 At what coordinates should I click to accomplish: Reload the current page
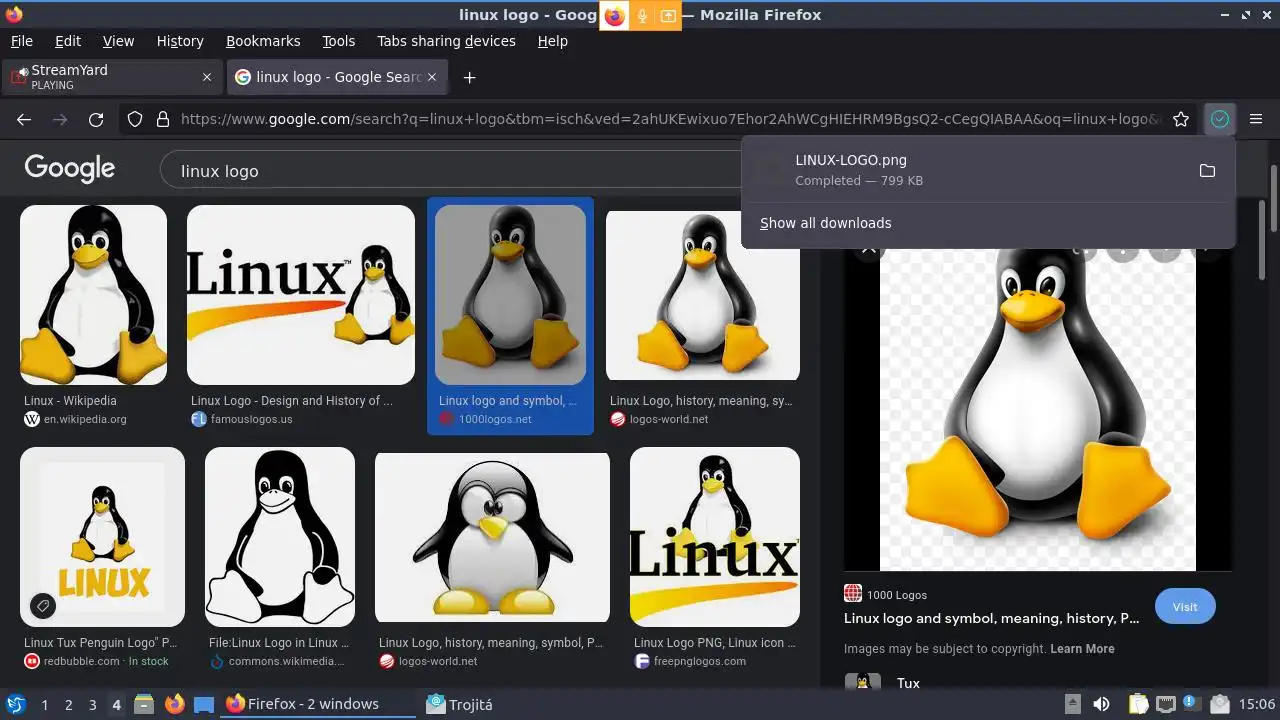[x=96, y=119]
